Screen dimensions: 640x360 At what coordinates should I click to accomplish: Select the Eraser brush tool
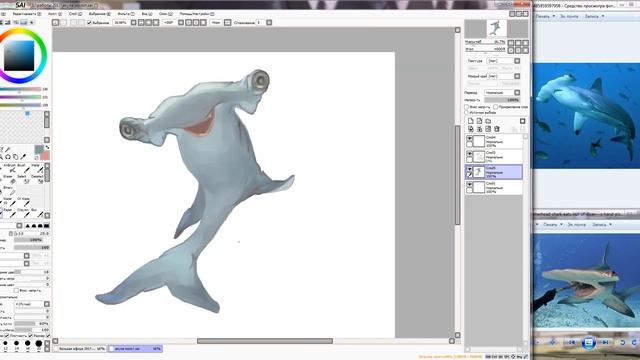9,179
